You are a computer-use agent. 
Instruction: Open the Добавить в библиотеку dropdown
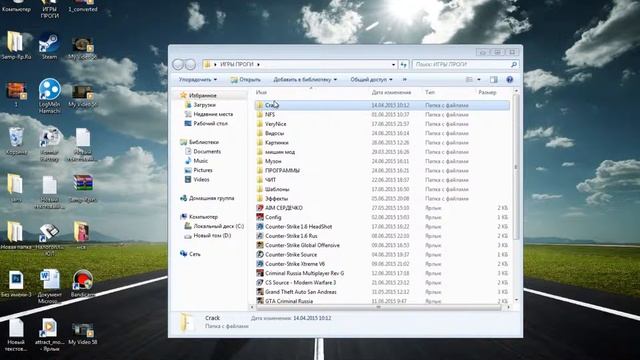[305, 80]
